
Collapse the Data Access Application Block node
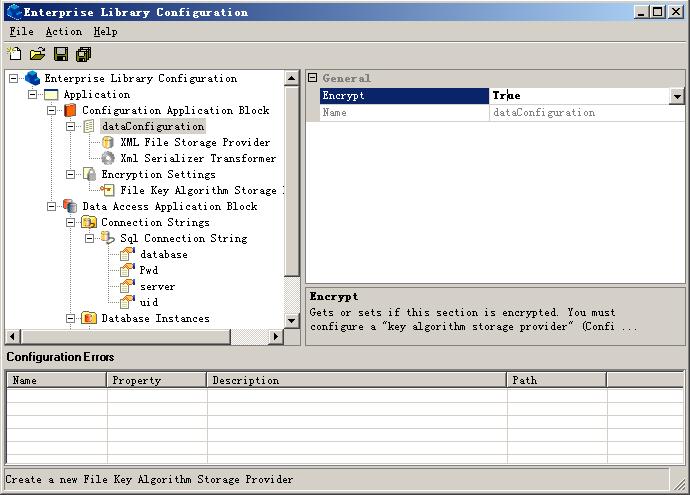point(52,207)
